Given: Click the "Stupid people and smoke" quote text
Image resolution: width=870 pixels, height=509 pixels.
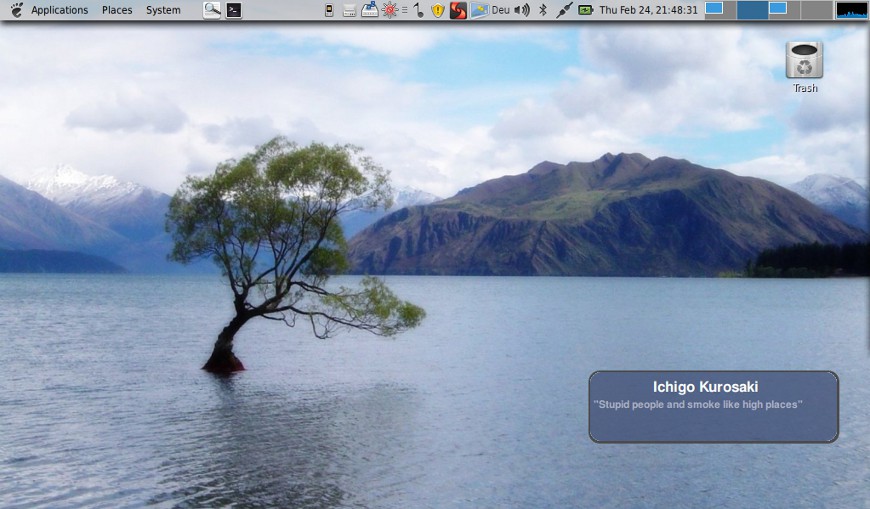Looking at the screenshot, I should click(x=698, y=405).
